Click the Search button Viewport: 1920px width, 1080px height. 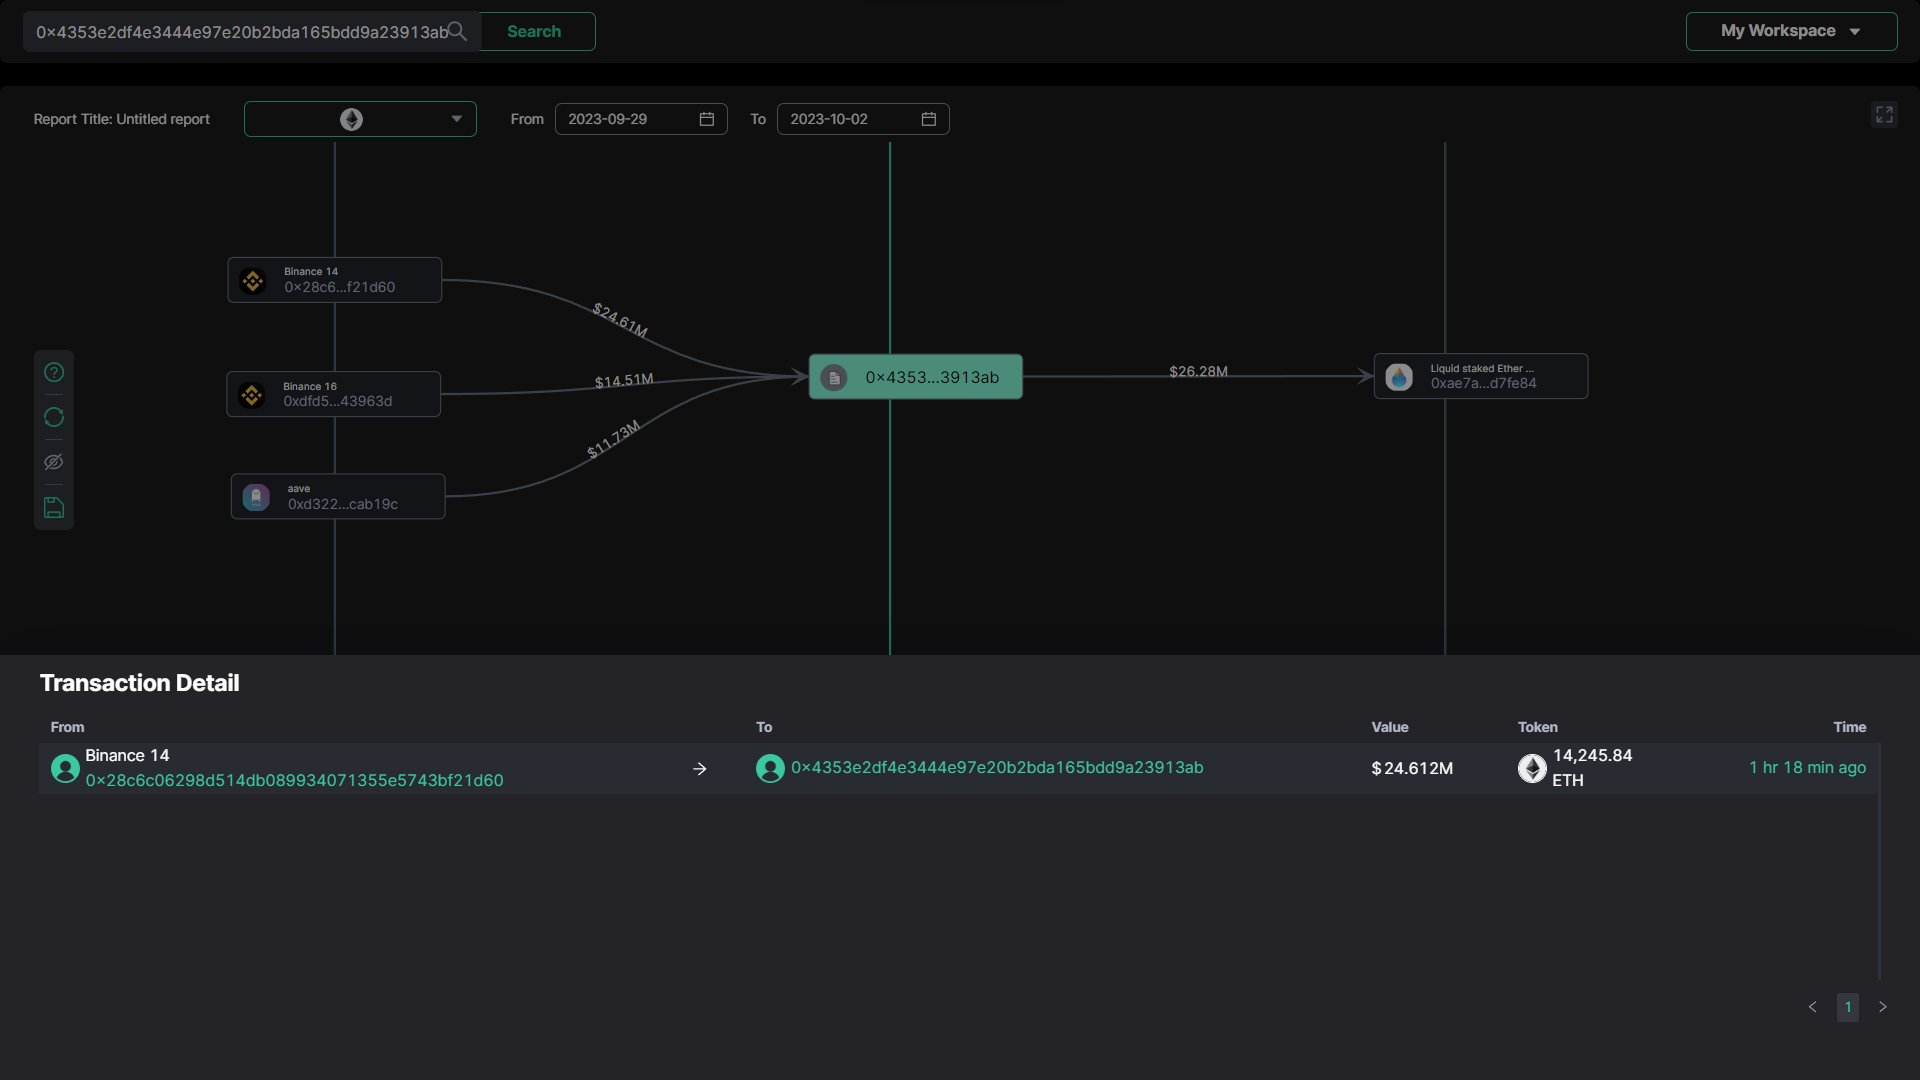click(534, 31)
